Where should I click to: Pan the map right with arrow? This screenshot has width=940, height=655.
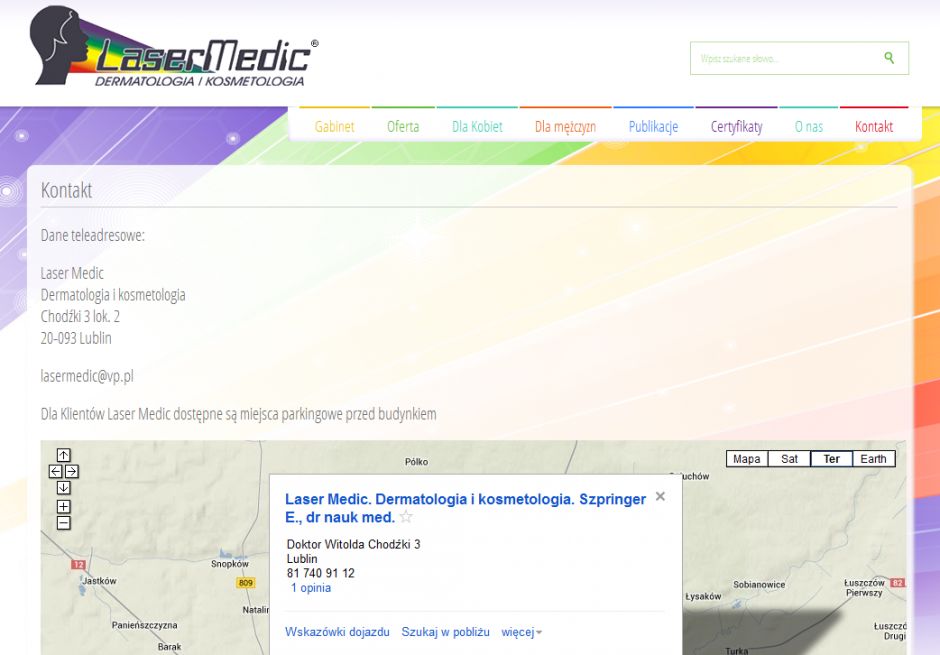71,472
